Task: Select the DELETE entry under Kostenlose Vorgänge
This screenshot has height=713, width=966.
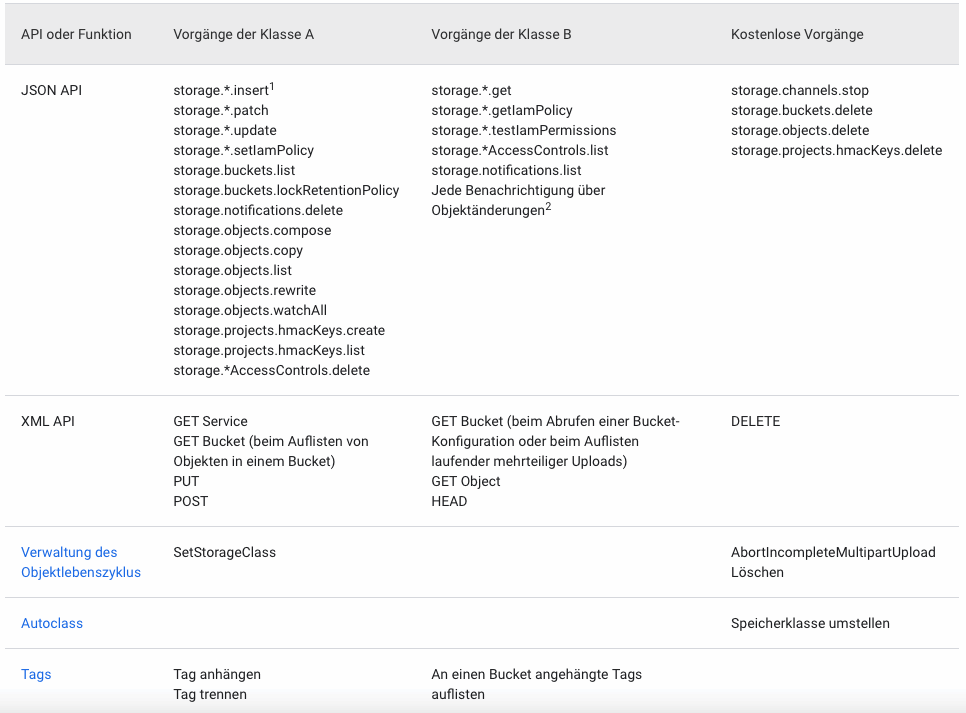Action: pyautogui.click(x=754, y=421)
